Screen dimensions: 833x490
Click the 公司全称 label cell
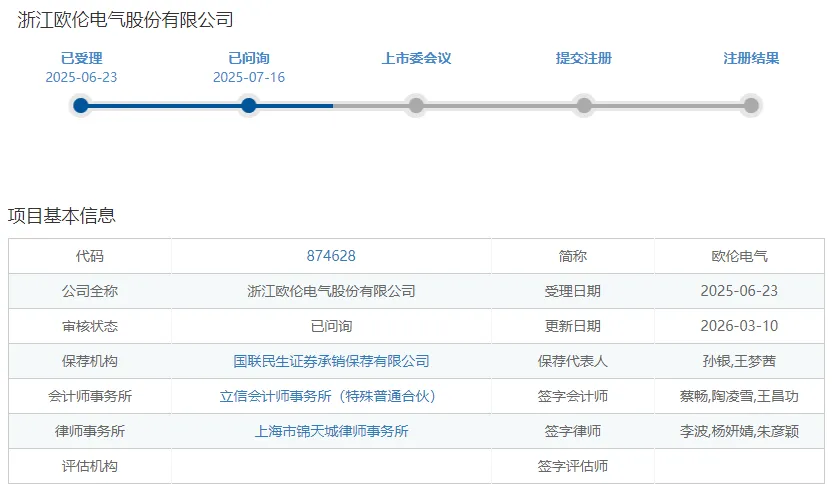(90, 291)
